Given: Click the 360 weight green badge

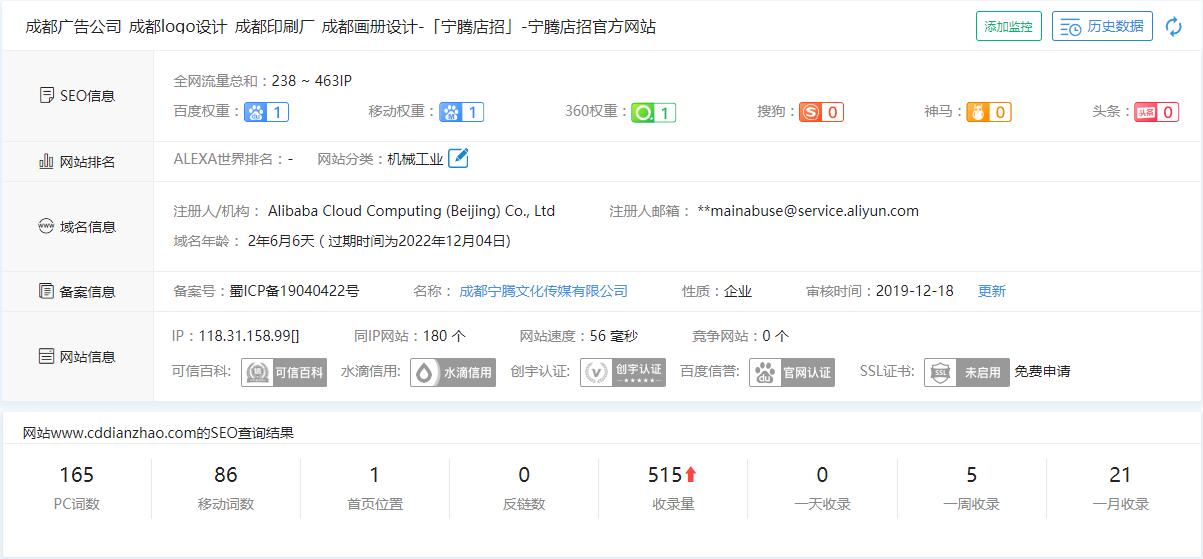Looking at the screenshot, I should [x=654, y=112].
